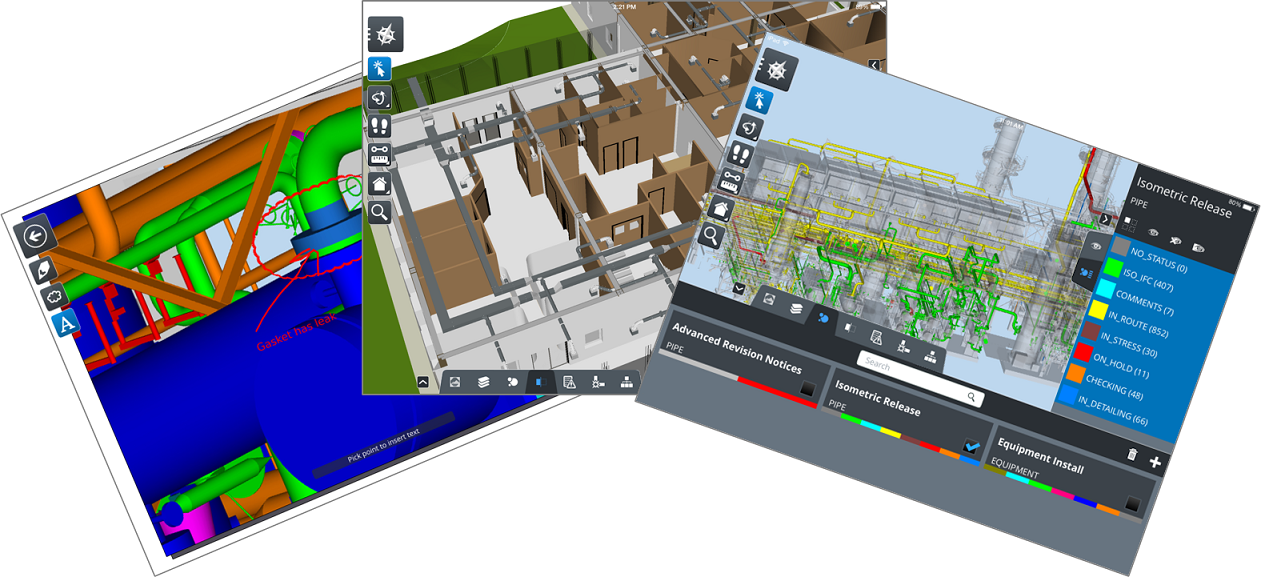1261x577 pixels.
Task: Go to home view in the right tablet
Action: click(x=721, y=209)
